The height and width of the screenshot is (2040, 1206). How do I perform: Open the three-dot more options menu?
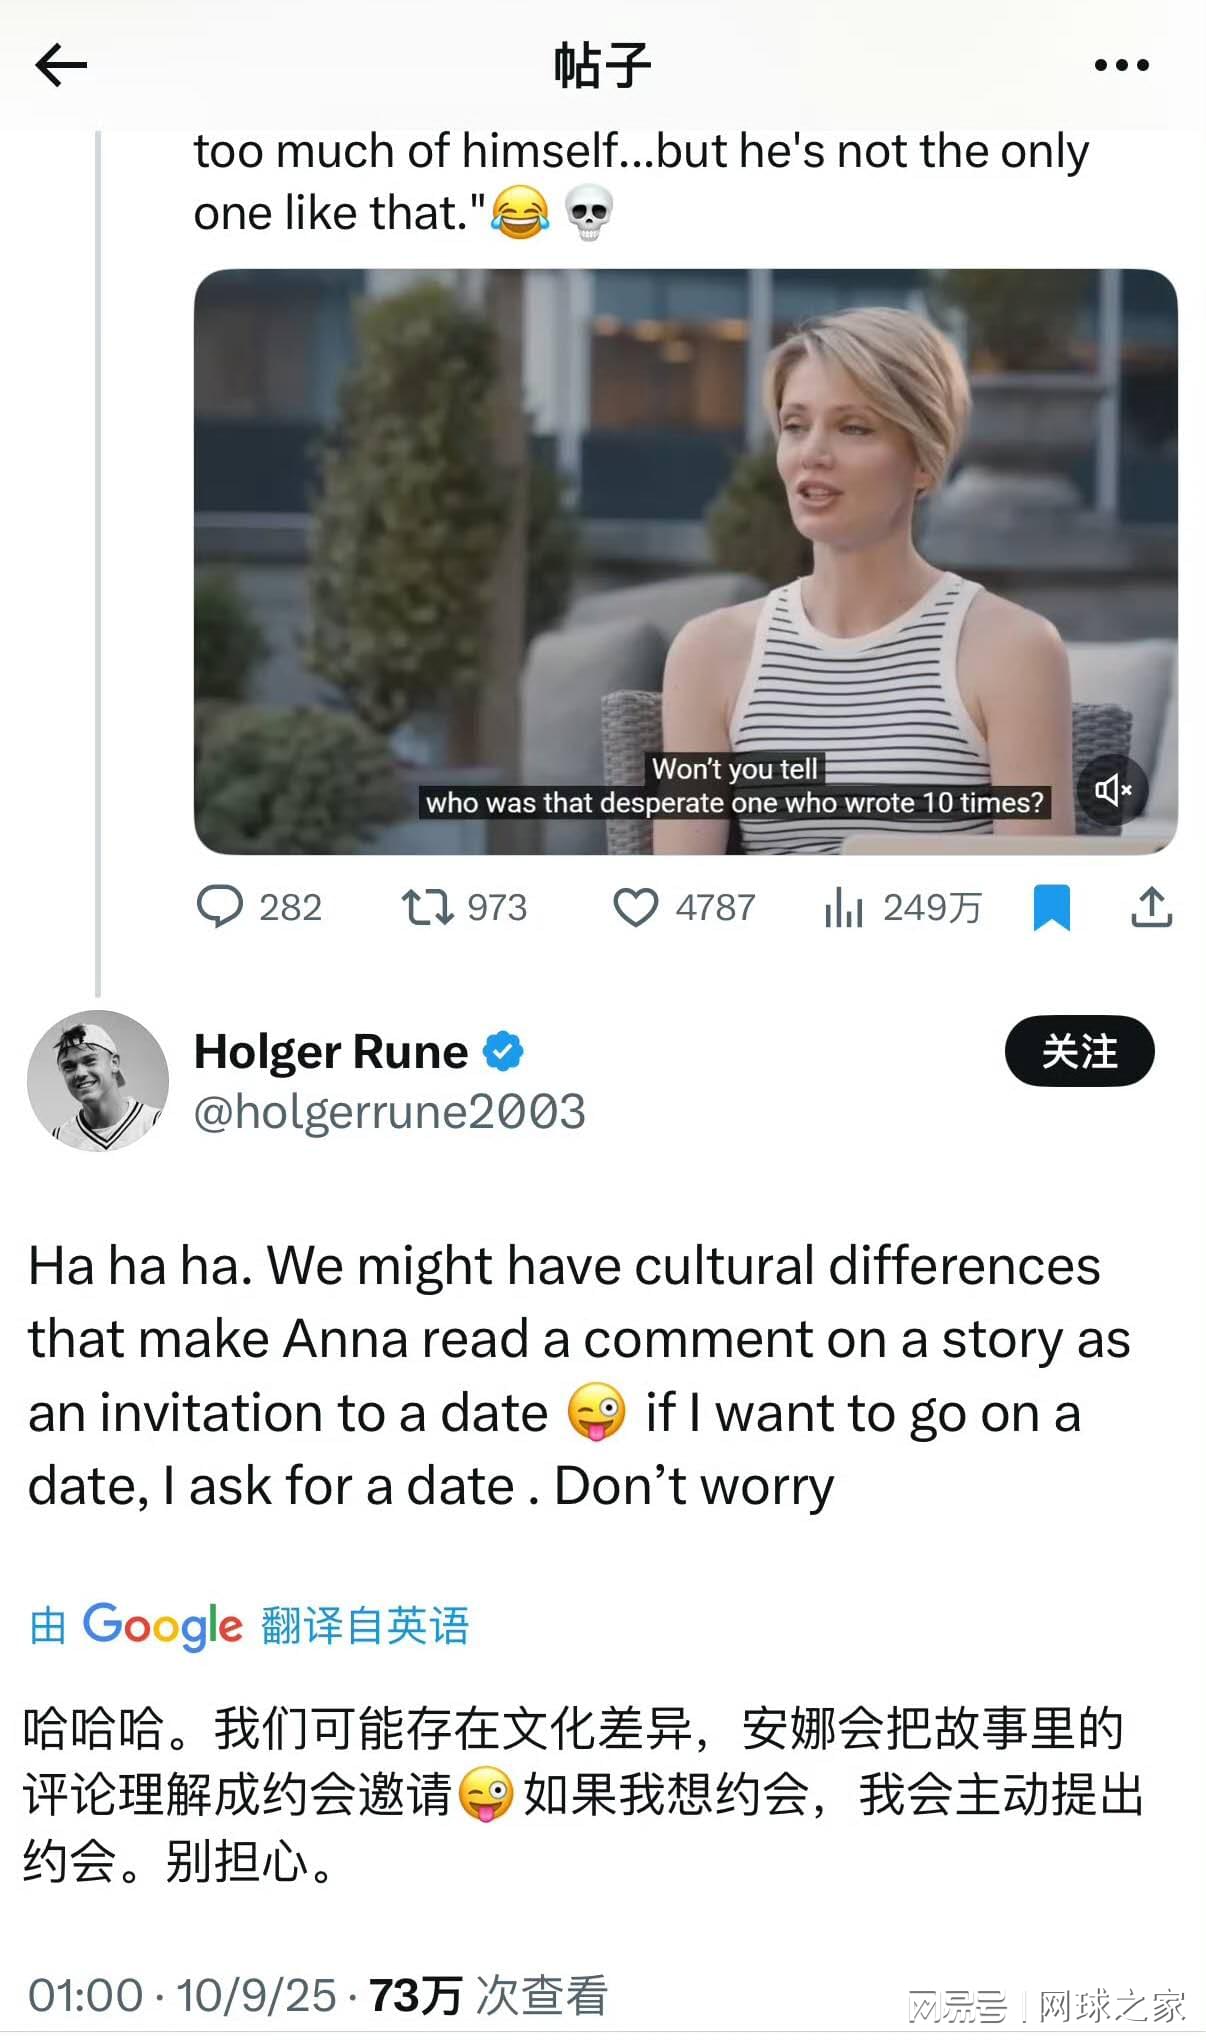tap(1121, 66)
